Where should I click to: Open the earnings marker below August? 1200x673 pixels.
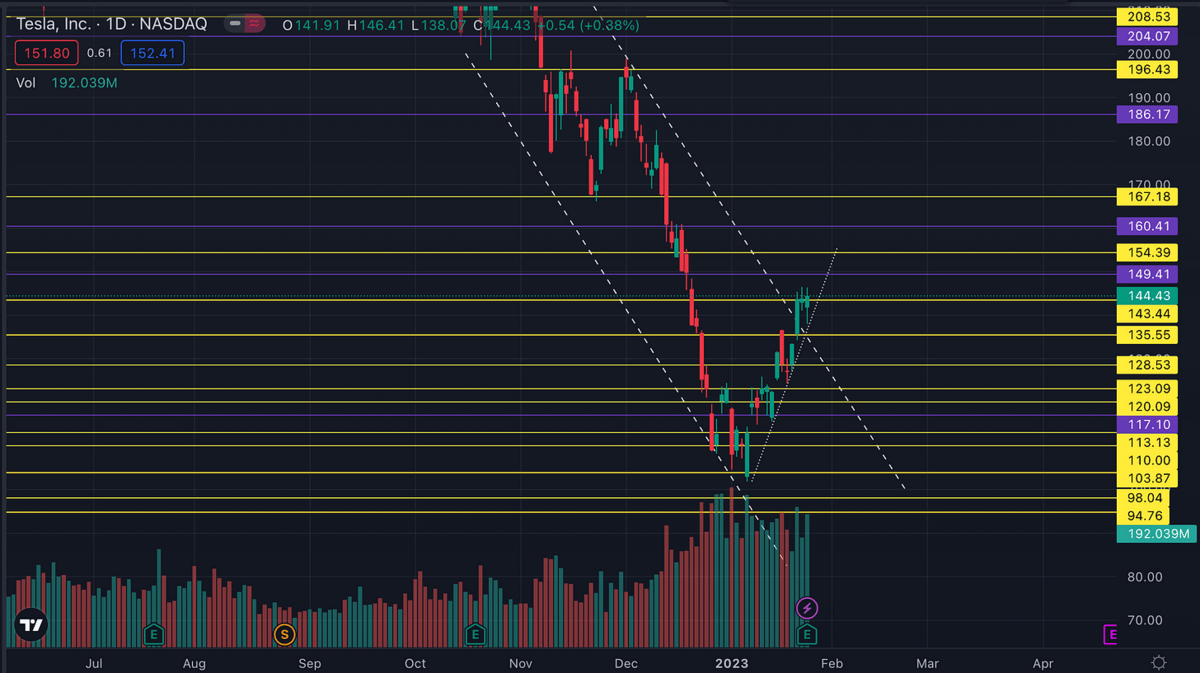153,633
